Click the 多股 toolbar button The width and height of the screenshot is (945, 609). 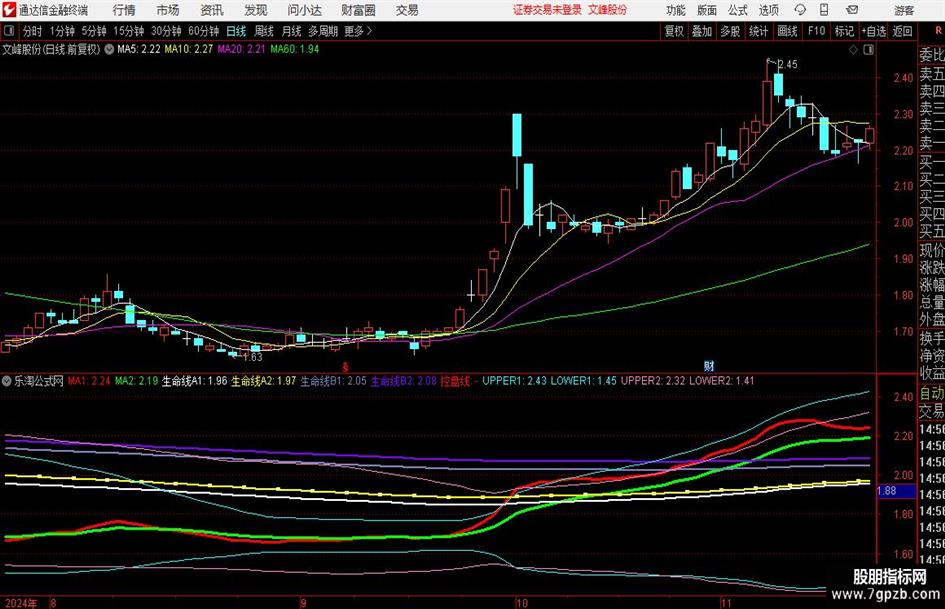pos(730,31)
